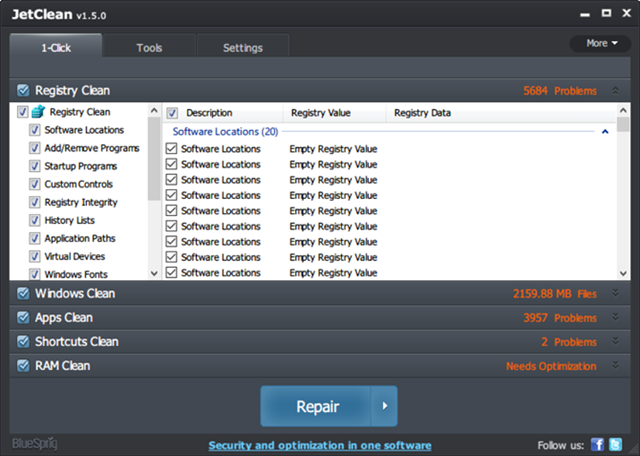The width and height of the screenshot is (640, 456).
Task: Collapse Software Locations group arrow
Action: click(x=605, y=131)
